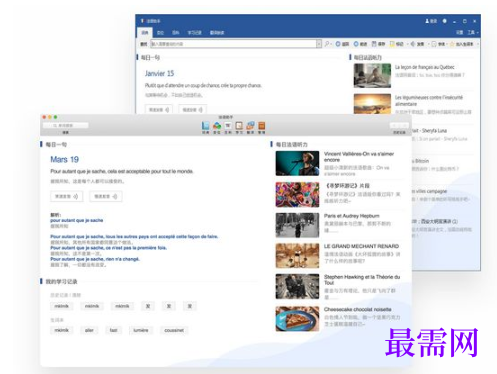Open 'Stephen Hawking et la Théorie du Tout' title

click(362, 280)
